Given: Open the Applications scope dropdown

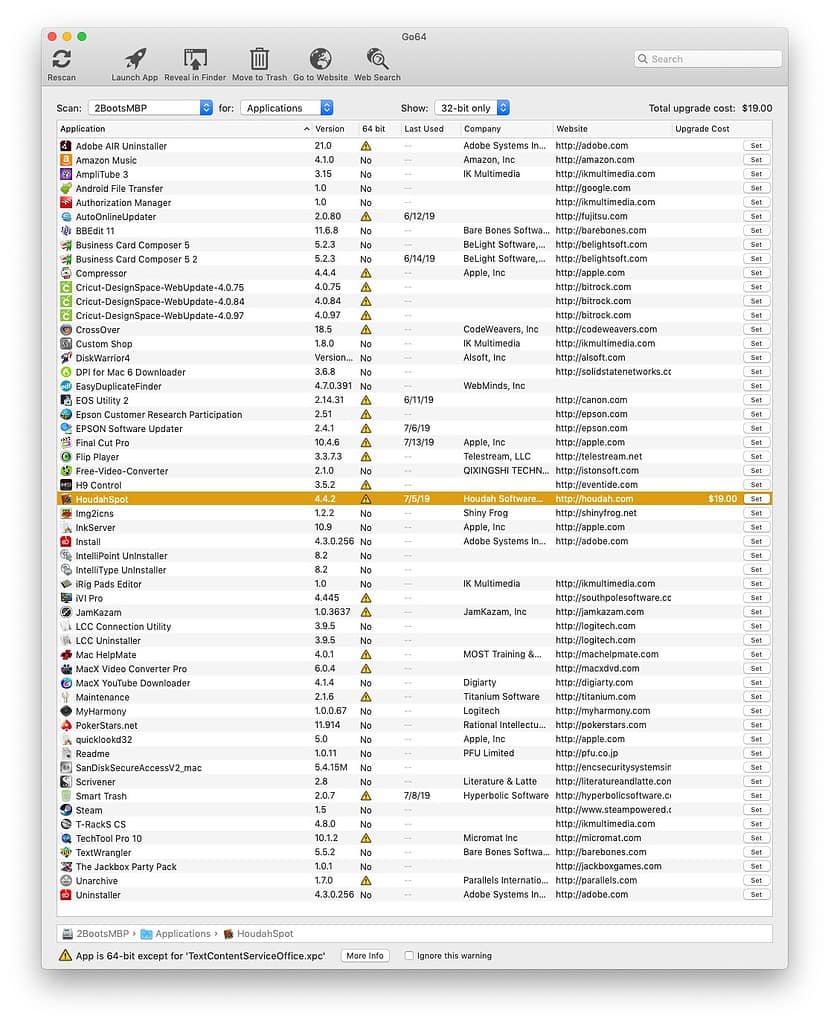Looking at the screenshot, I should tap(287, 108).
